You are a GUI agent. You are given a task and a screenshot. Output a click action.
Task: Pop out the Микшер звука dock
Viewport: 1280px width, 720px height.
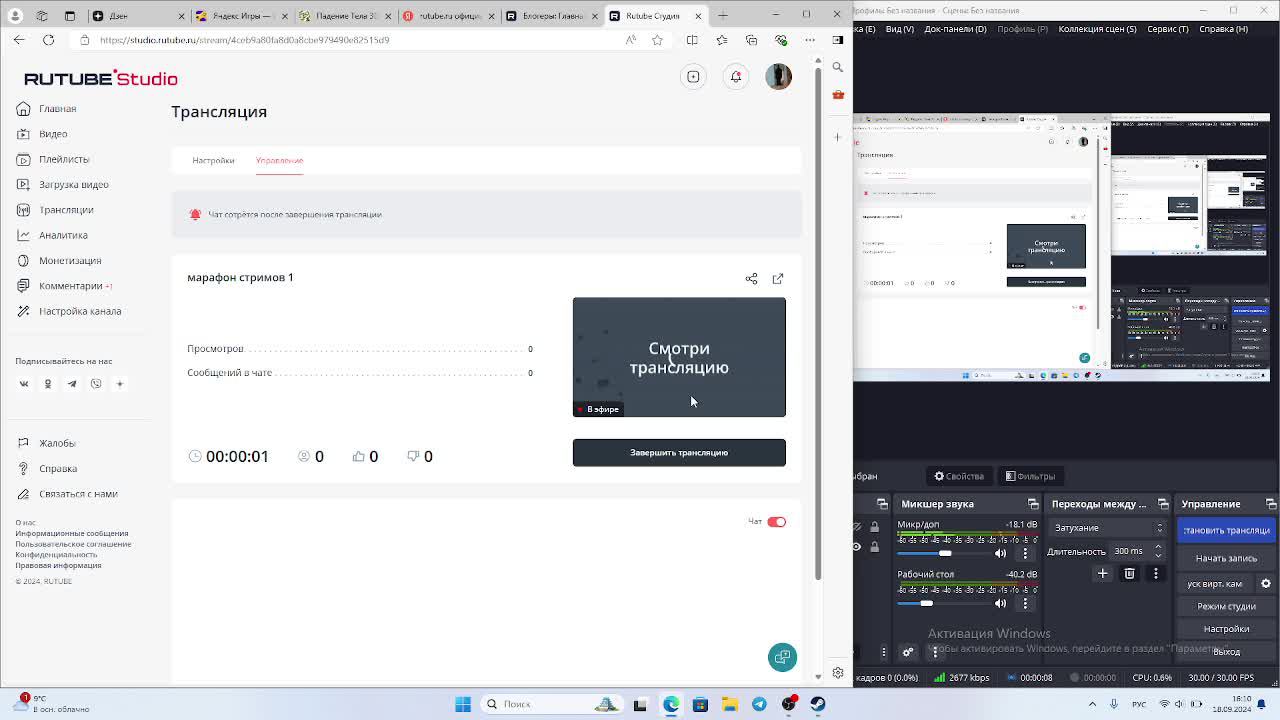pos(1033,504)
